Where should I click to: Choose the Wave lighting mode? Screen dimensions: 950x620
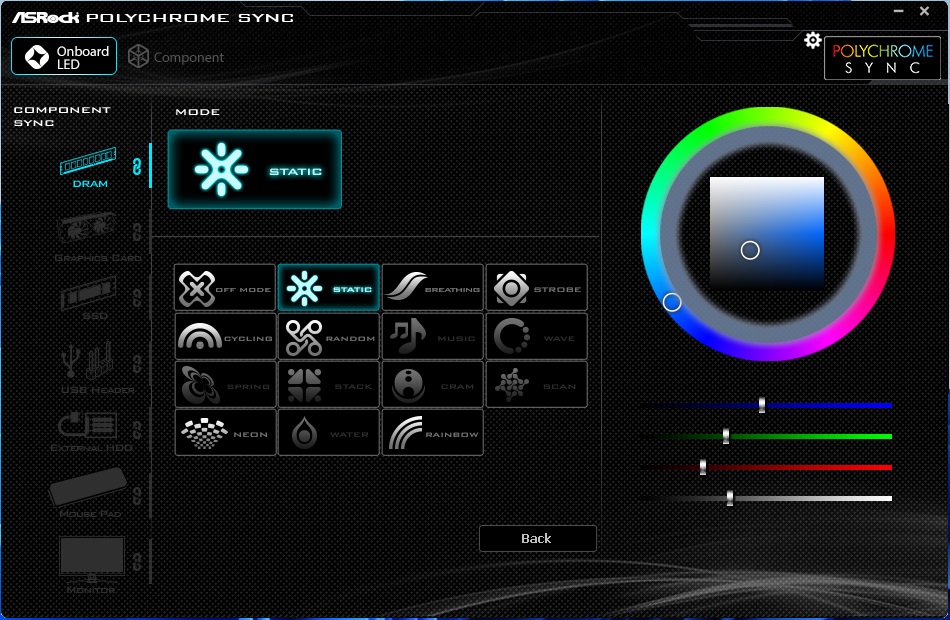536,336
